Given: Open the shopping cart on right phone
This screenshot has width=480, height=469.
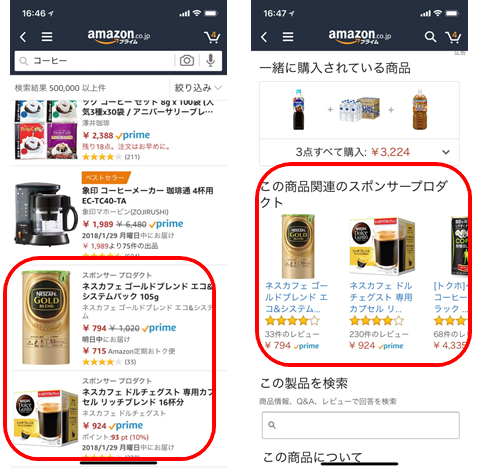Looking at the screenshot, I should [453, 37].
